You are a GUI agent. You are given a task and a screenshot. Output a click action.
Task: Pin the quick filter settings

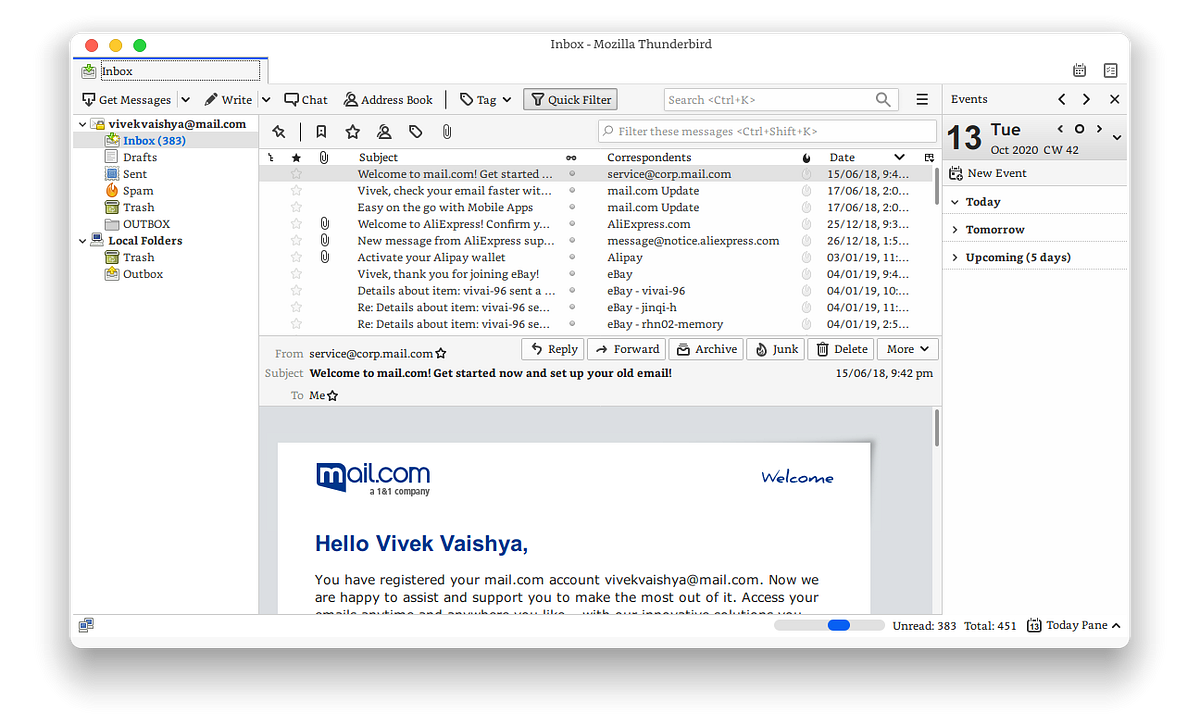point(279,131)
